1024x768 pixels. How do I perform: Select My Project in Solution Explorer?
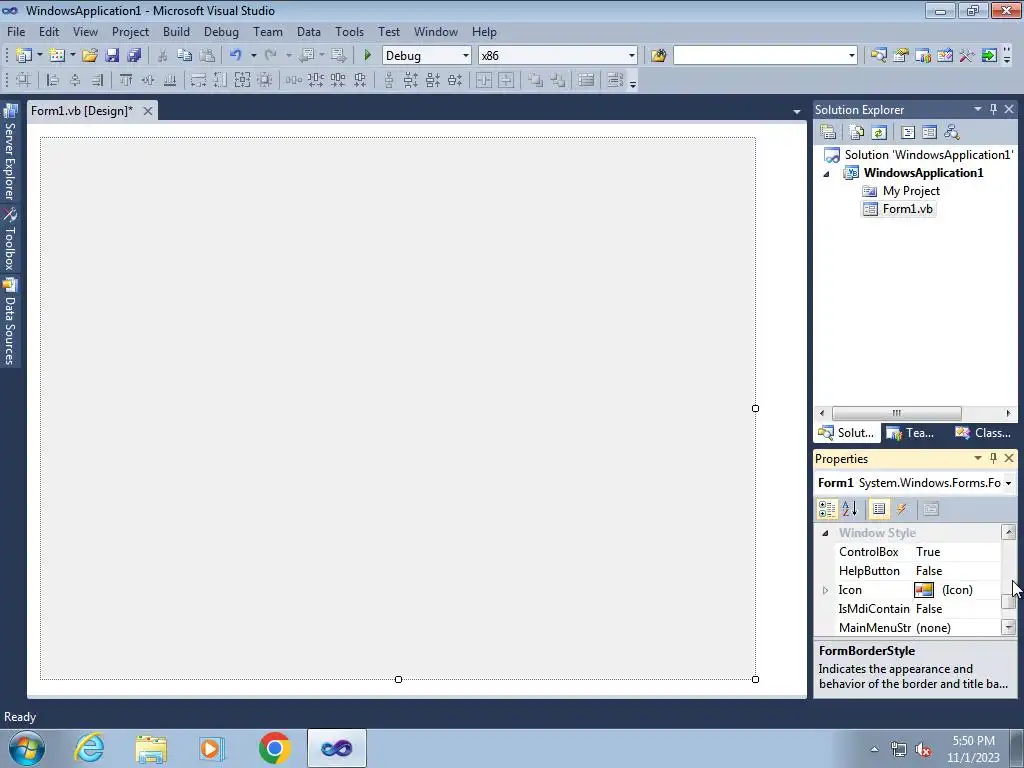(x=901, y=191)
